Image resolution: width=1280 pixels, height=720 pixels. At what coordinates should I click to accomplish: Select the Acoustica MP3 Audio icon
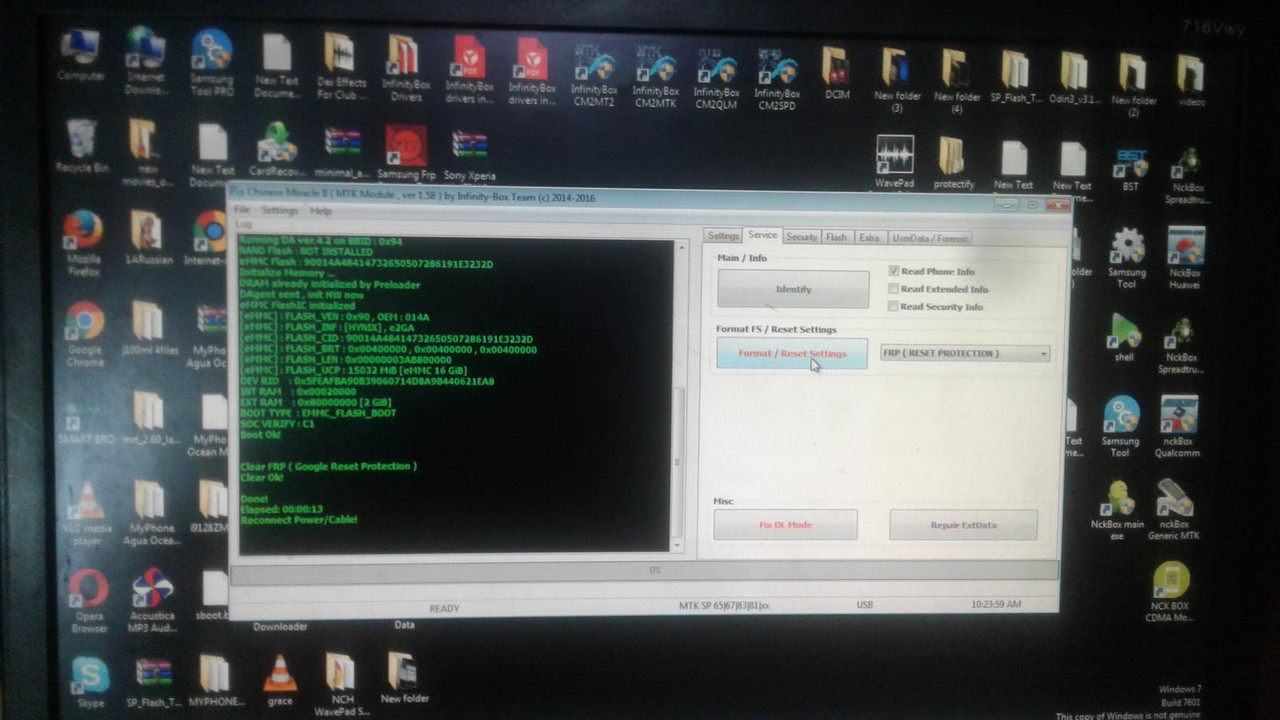tap(152, 602)
